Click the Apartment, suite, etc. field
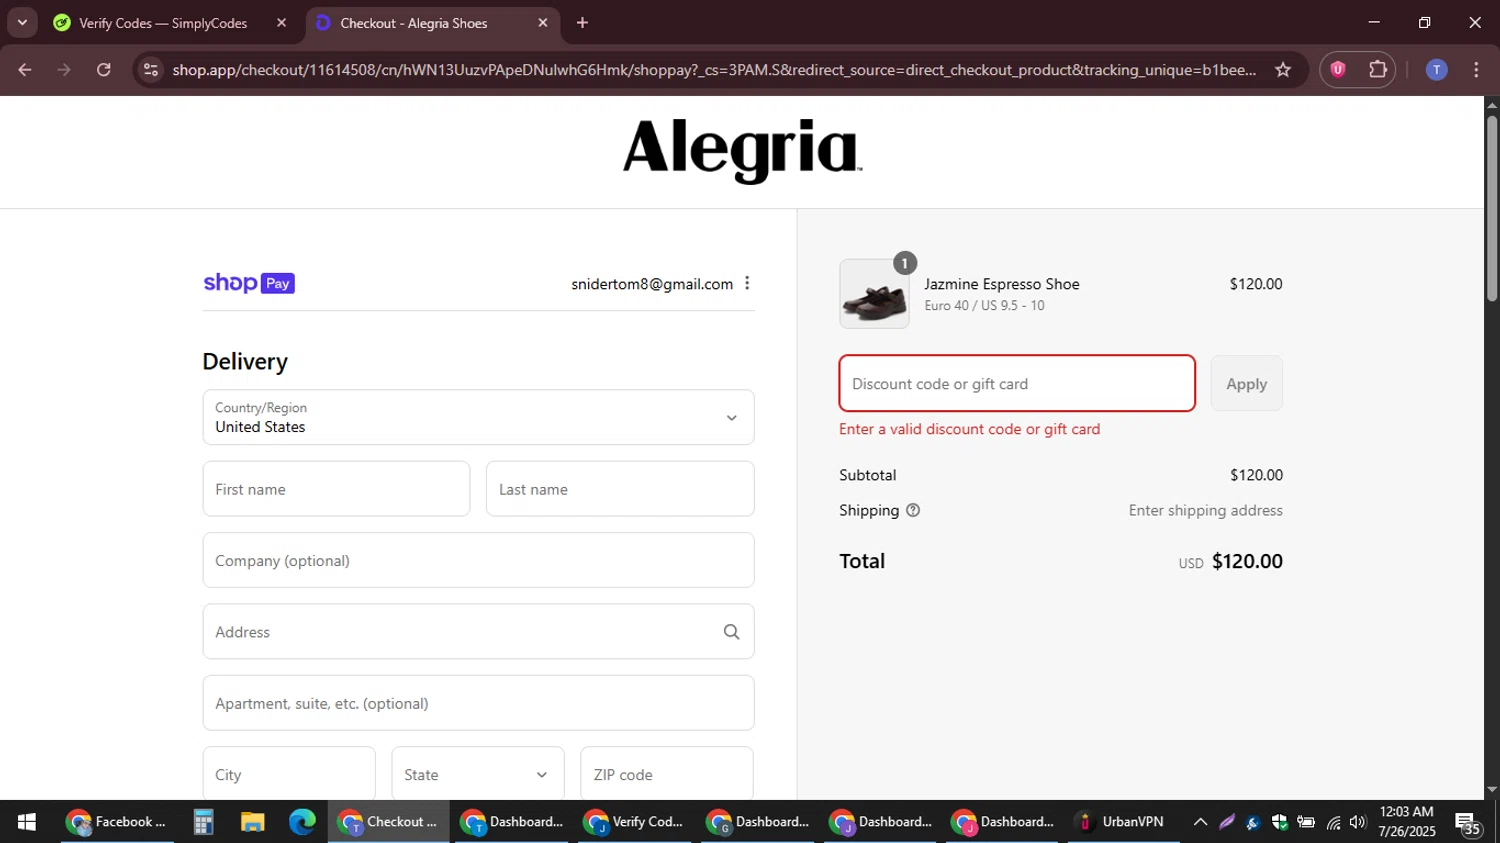Viewport: 1500px width, 843px height. (478, 703)
